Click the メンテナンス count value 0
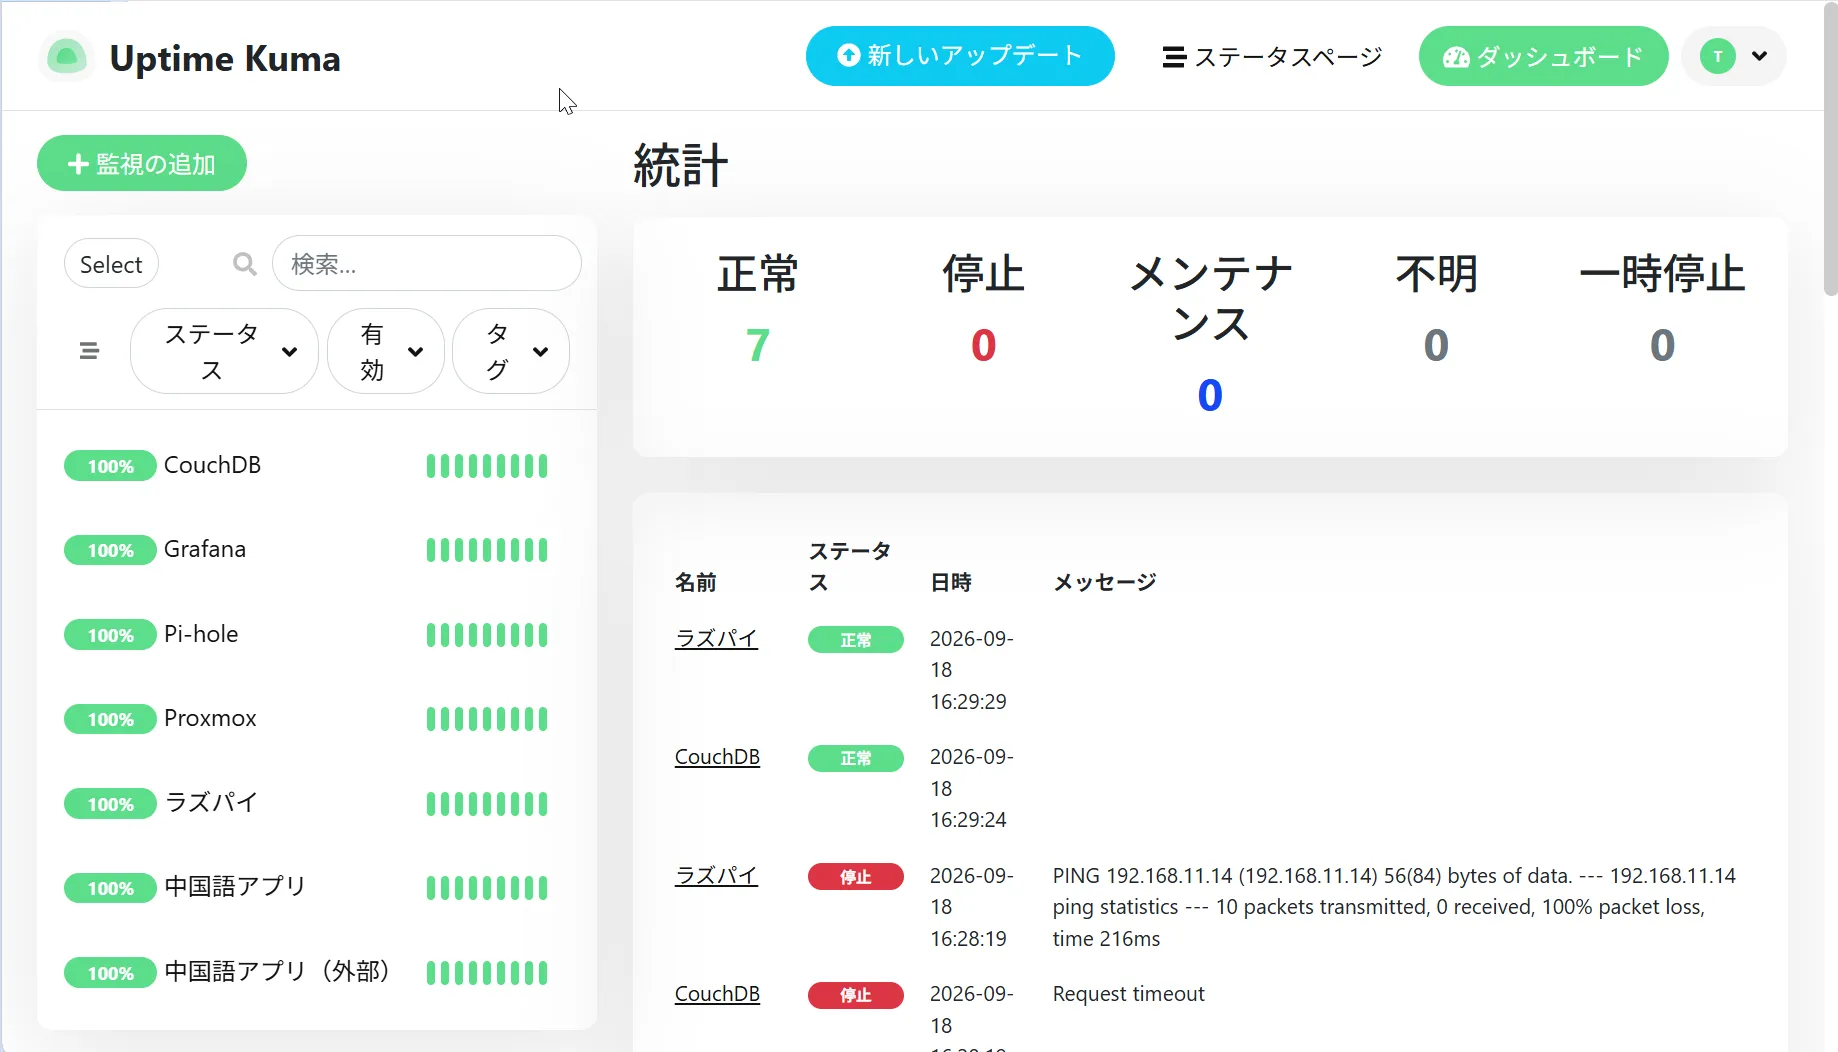Image resolution: width=1838 pixels, height=1052 pixels. [x=1210, y=396]
